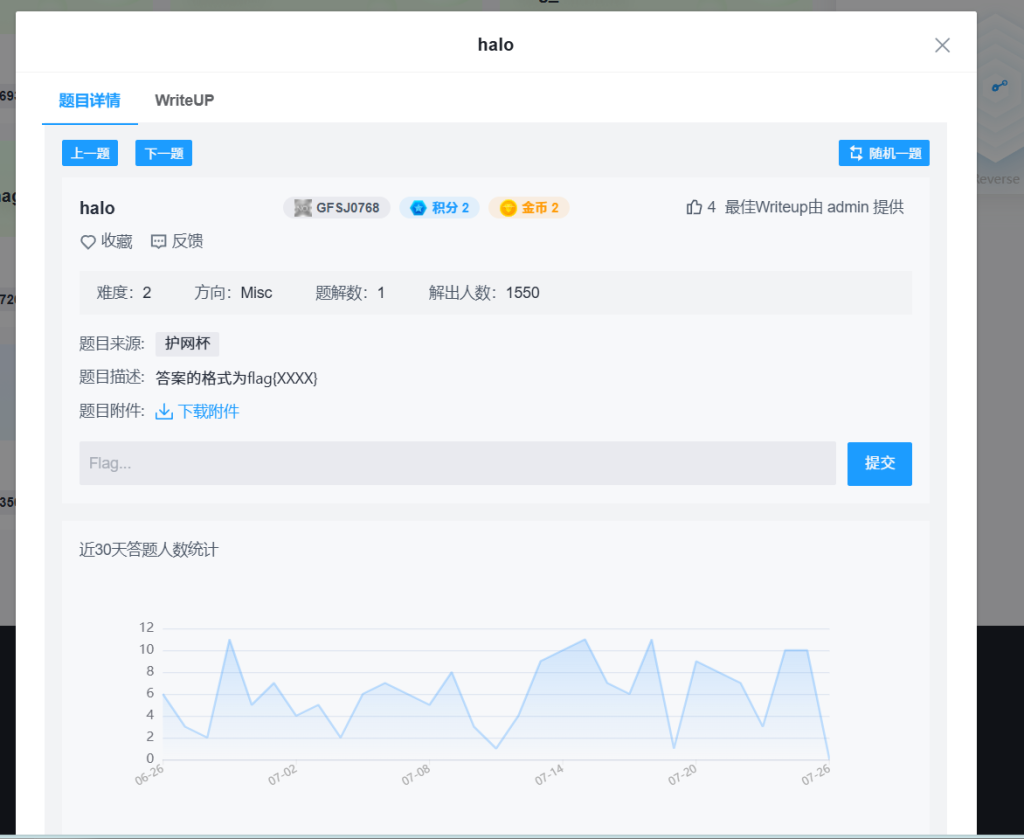Click the 护网杯 source tag
This screenshot has height=839, width=1024.
pyautogui.click(x=187, y=344)
